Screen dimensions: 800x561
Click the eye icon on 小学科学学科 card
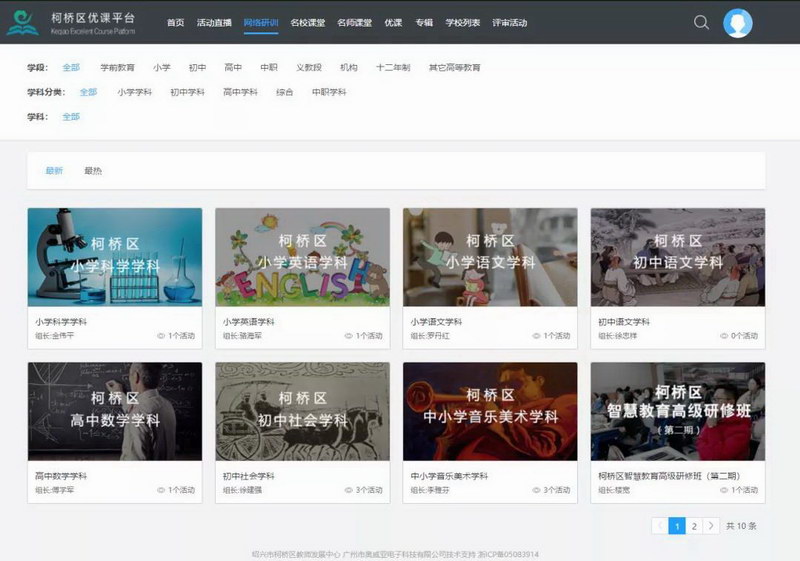pyautogui.click(x=161, y=336)
